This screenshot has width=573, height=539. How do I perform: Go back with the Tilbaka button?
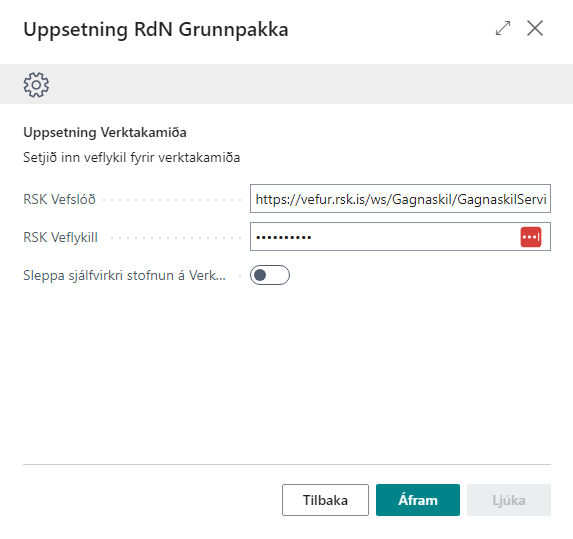(x=325, y=500)
